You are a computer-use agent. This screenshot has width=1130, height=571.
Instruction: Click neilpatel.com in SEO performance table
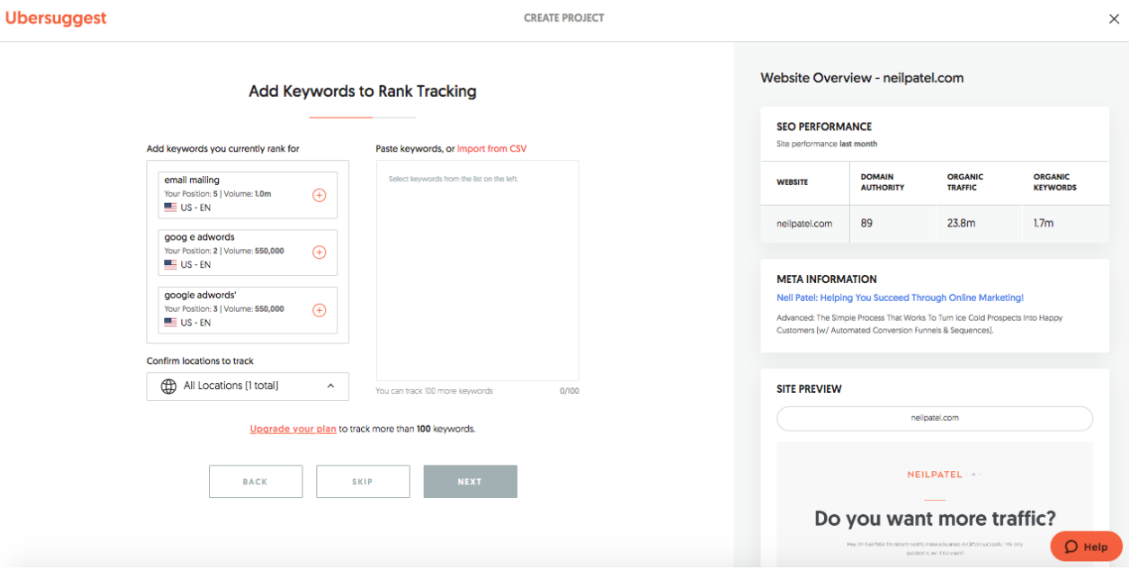coord(804,223)
